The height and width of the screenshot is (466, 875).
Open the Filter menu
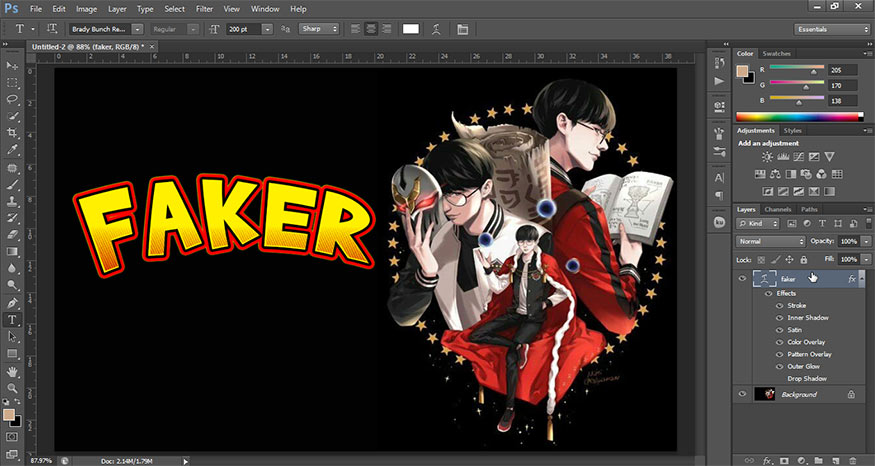(204, 9)
